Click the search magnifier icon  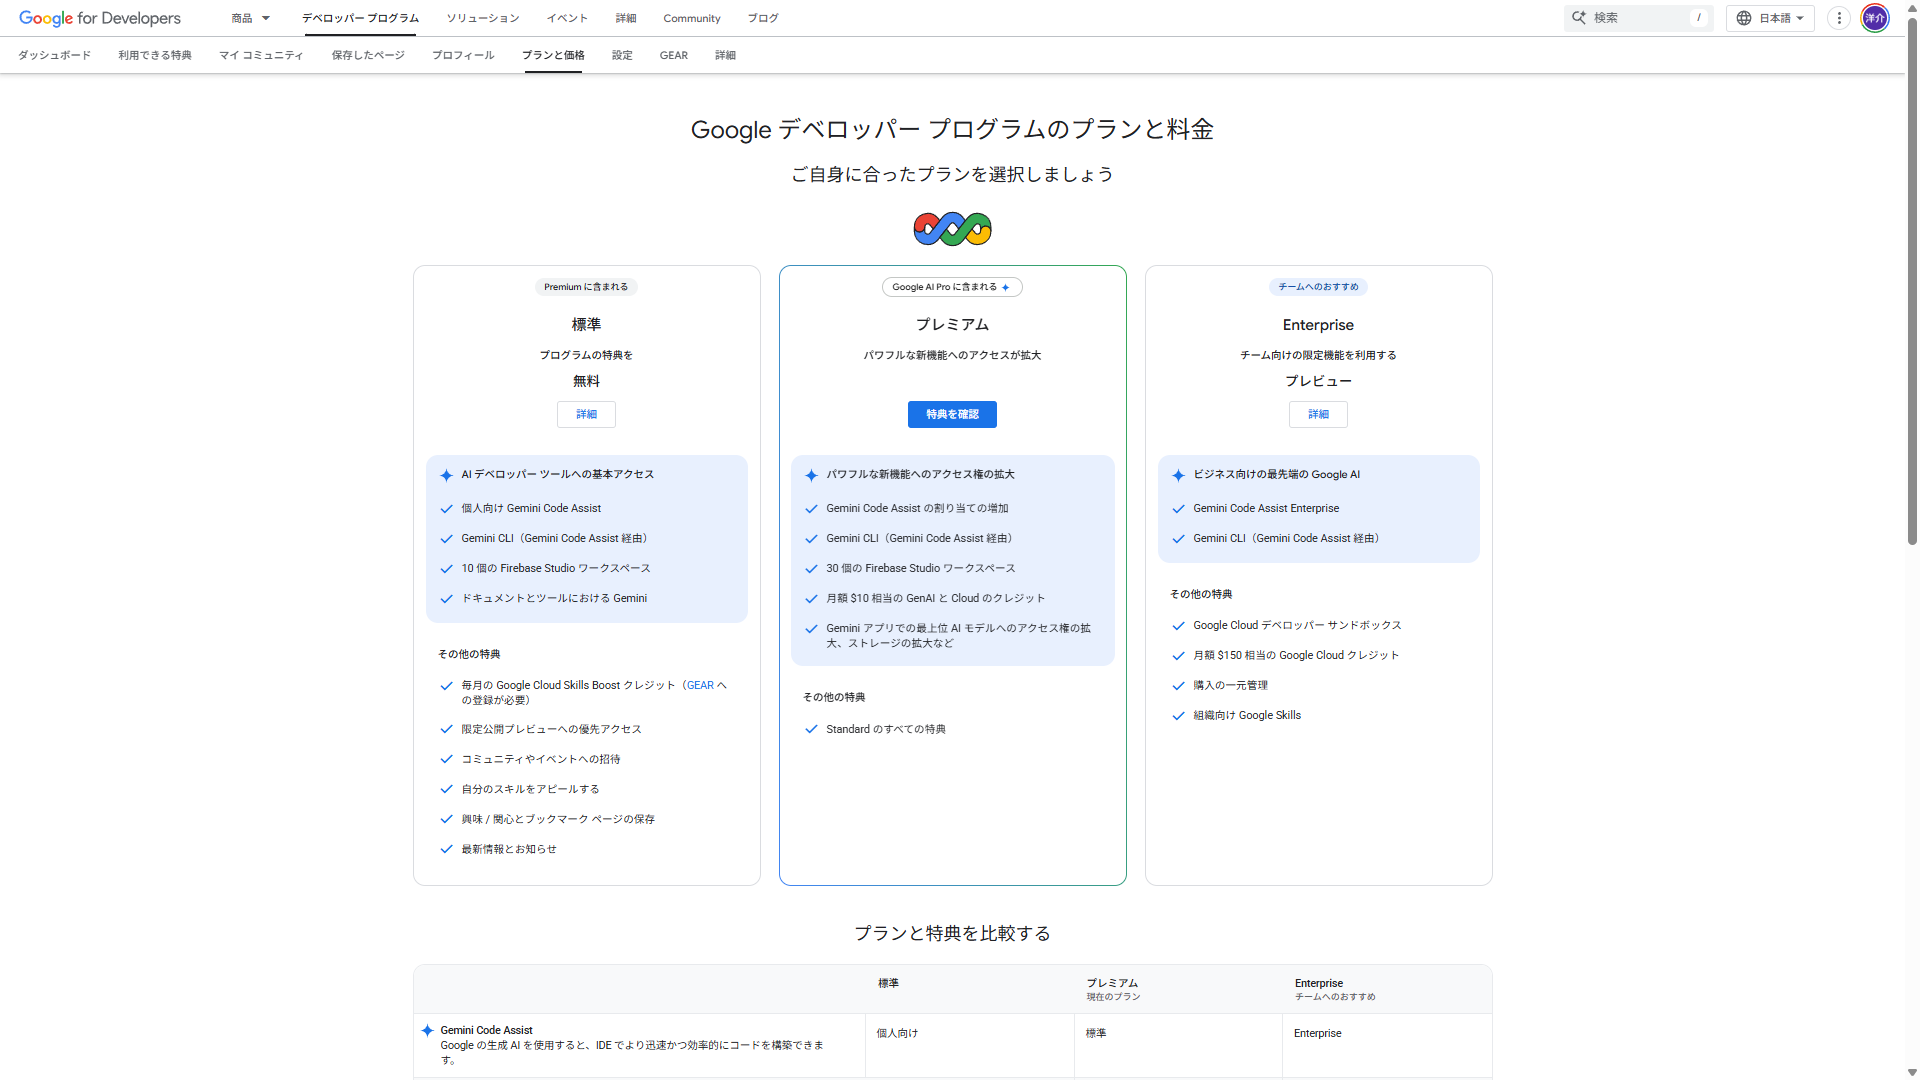[1578, 17]
